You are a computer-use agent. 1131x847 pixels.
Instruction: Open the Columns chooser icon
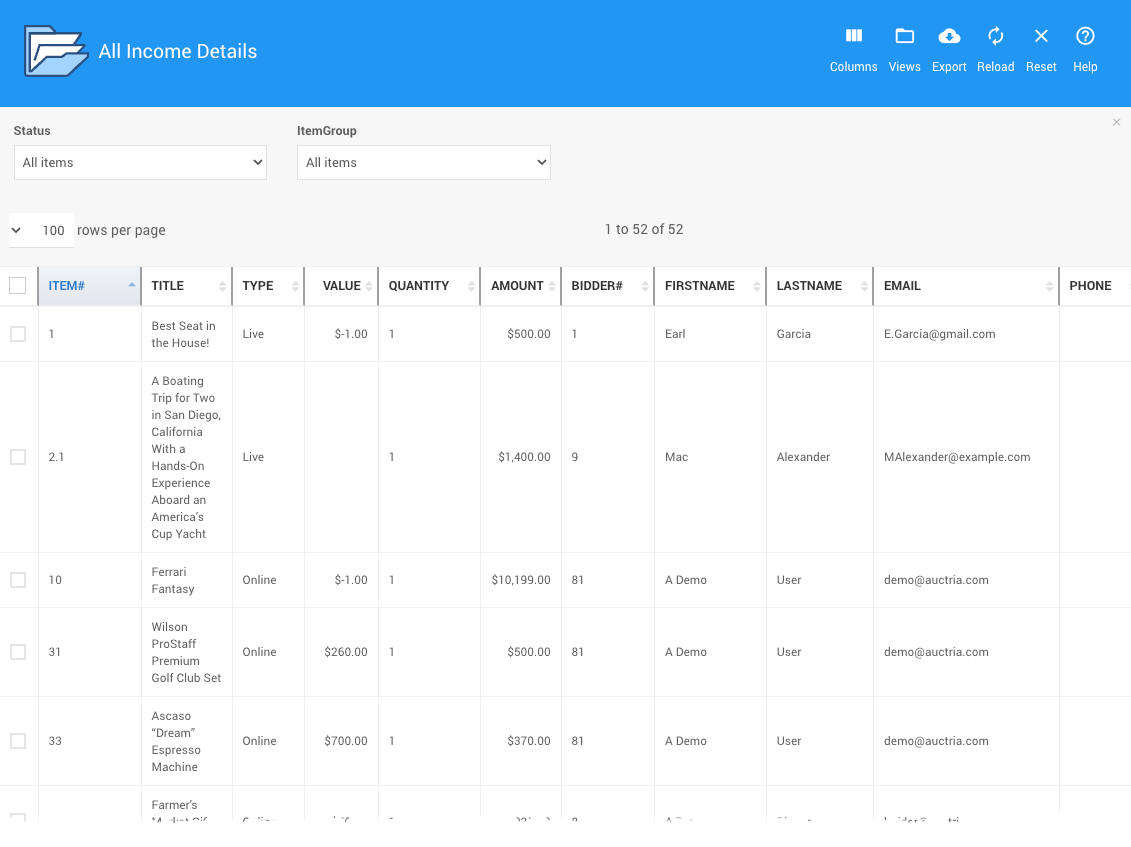tap(853, 37)
